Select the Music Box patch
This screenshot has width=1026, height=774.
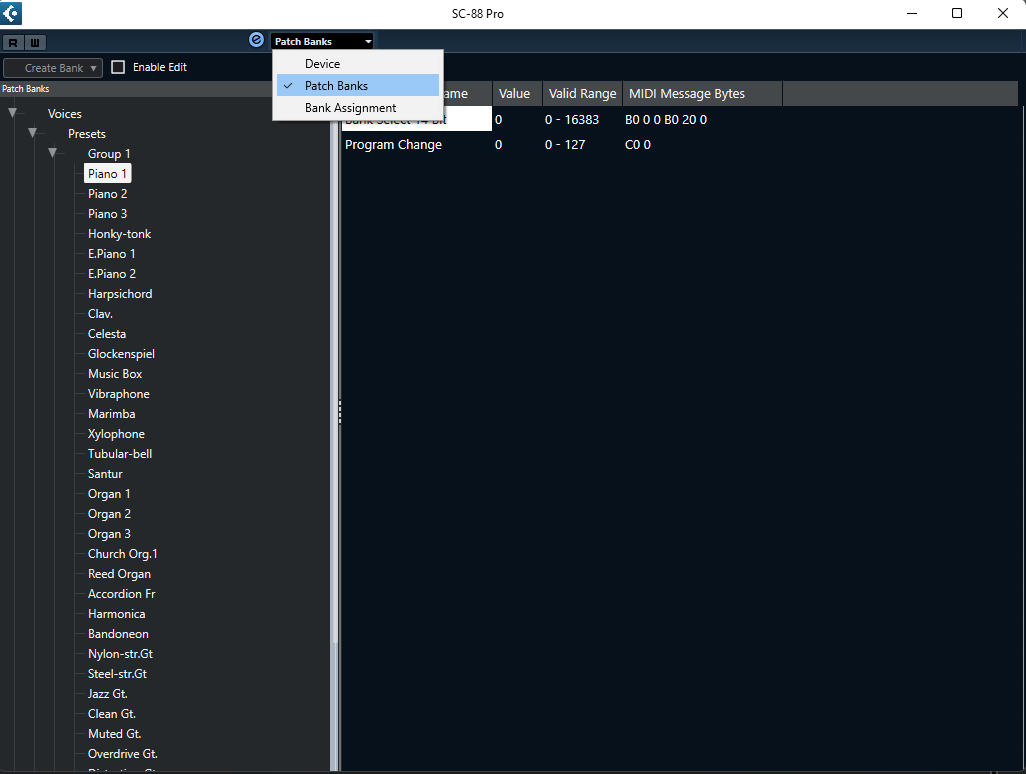[115, 374]
